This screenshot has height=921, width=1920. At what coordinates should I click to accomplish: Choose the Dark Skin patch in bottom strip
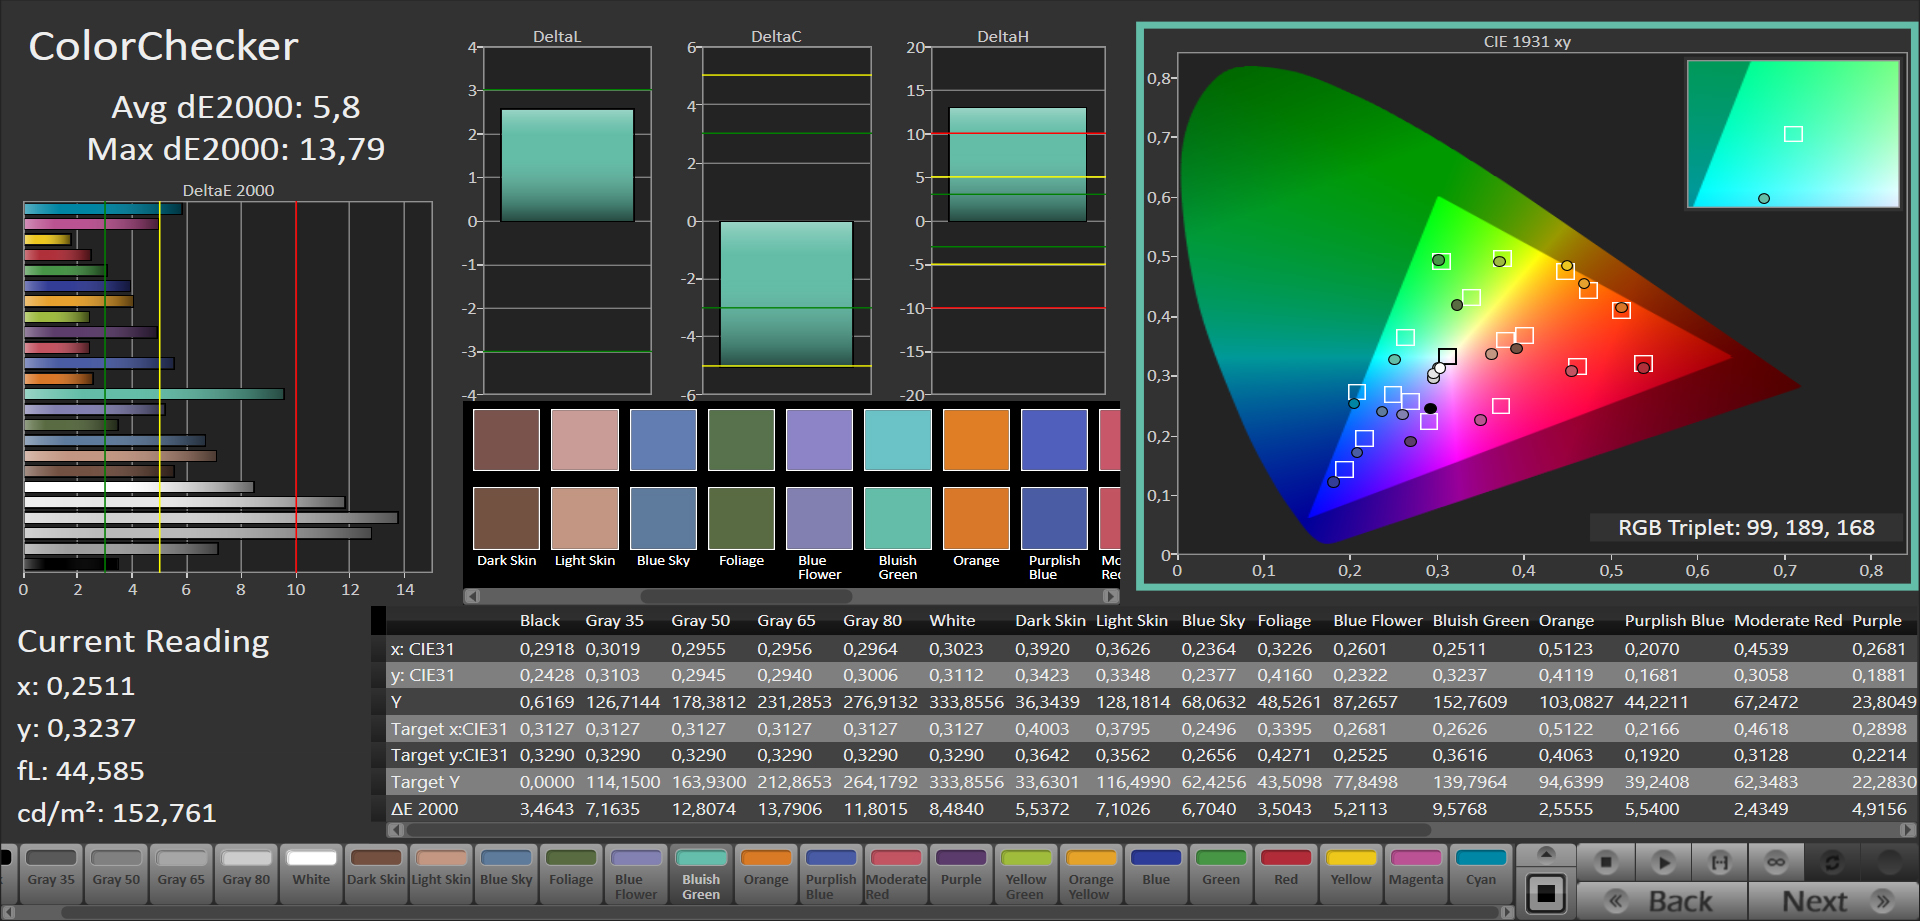376,874
